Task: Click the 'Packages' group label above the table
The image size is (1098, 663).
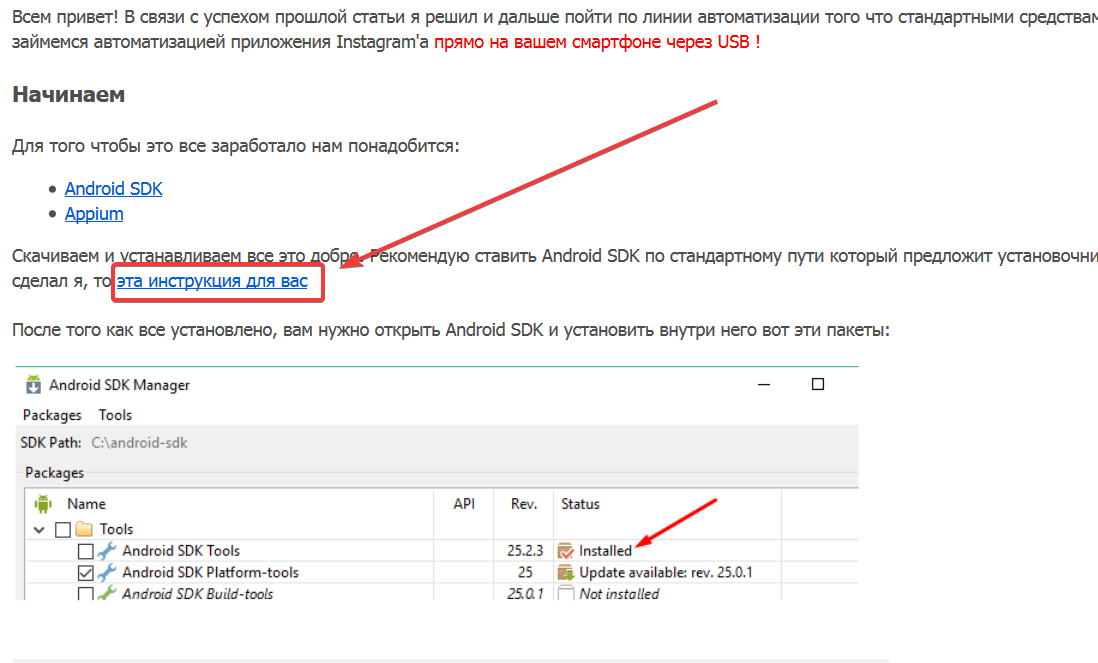Action: [55, 473]
